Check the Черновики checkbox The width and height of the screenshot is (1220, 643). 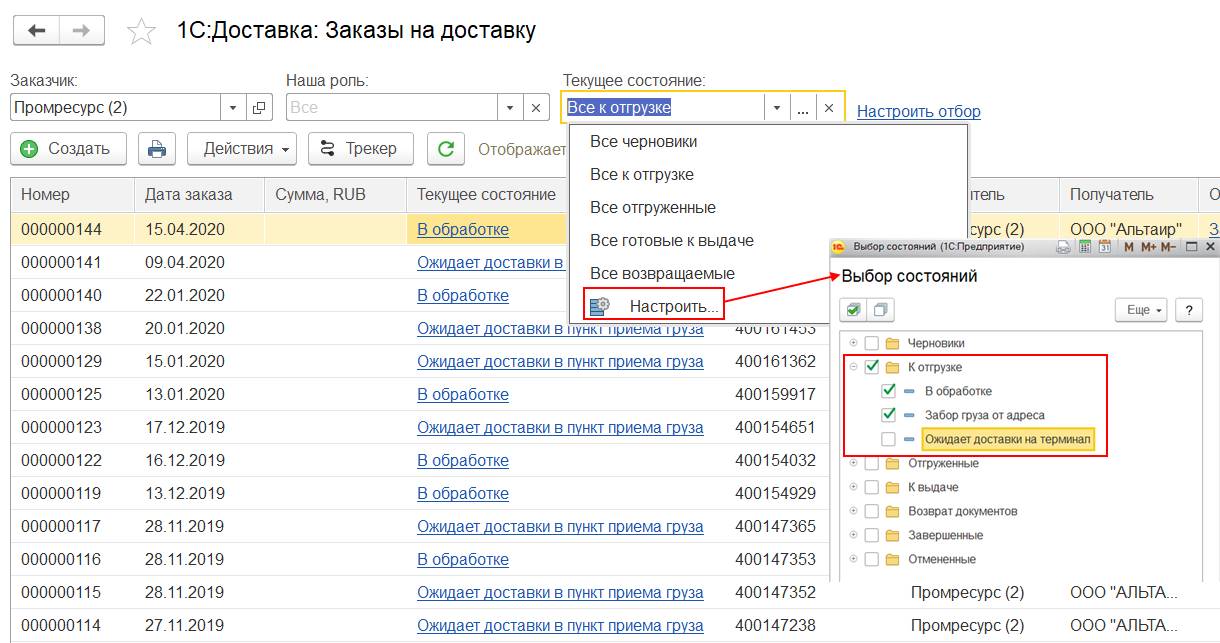[871, 343]
